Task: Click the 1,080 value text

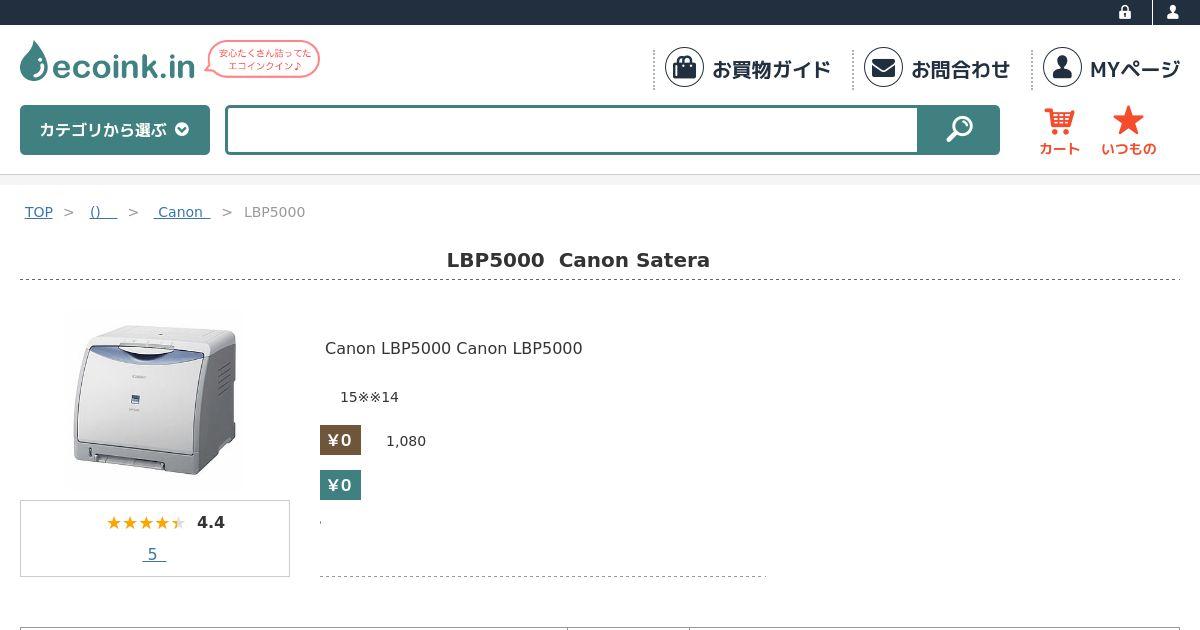Action: tap(406, 441)
